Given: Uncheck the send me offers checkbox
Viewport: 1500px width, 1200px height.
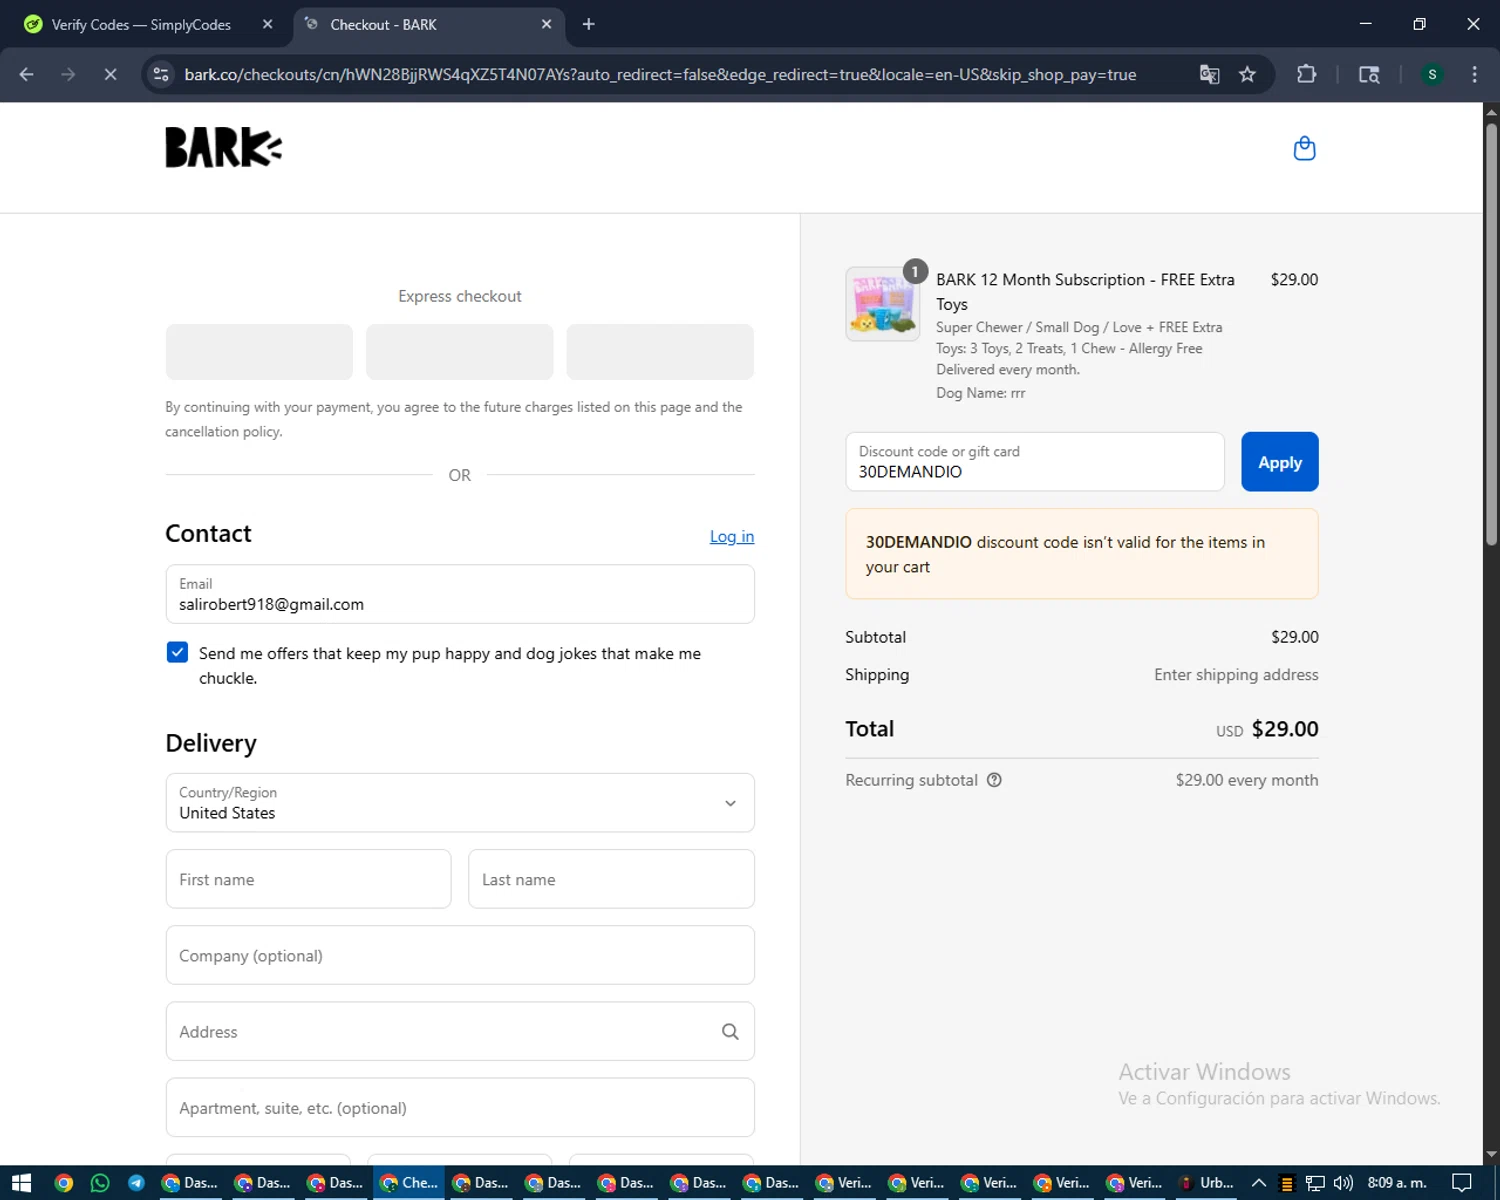Looking at the screenshot, I should (x=177, y=653).
